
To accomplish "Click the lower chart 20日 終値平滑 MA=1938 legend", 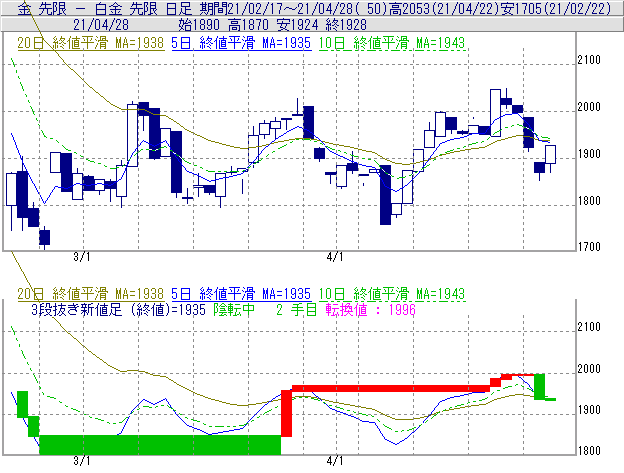I will coord(91,294).
